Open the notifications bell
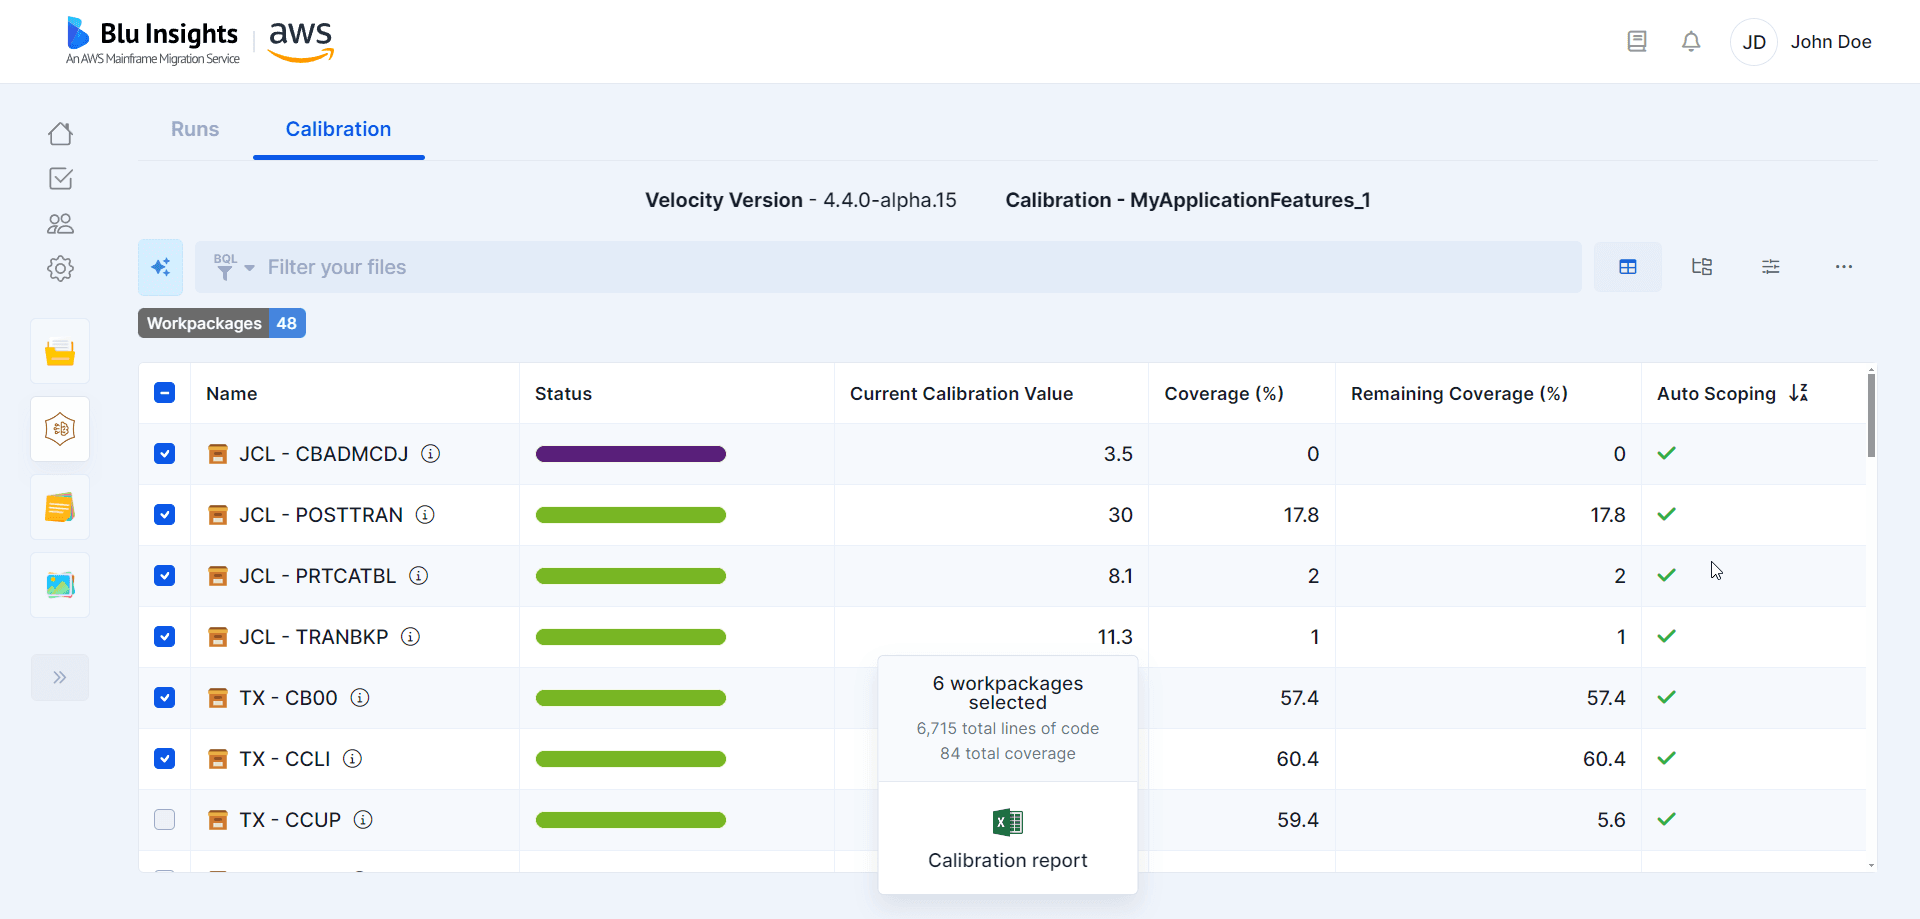The width and height of the screenshot is (1920, 919). (x=1691, y=41)
